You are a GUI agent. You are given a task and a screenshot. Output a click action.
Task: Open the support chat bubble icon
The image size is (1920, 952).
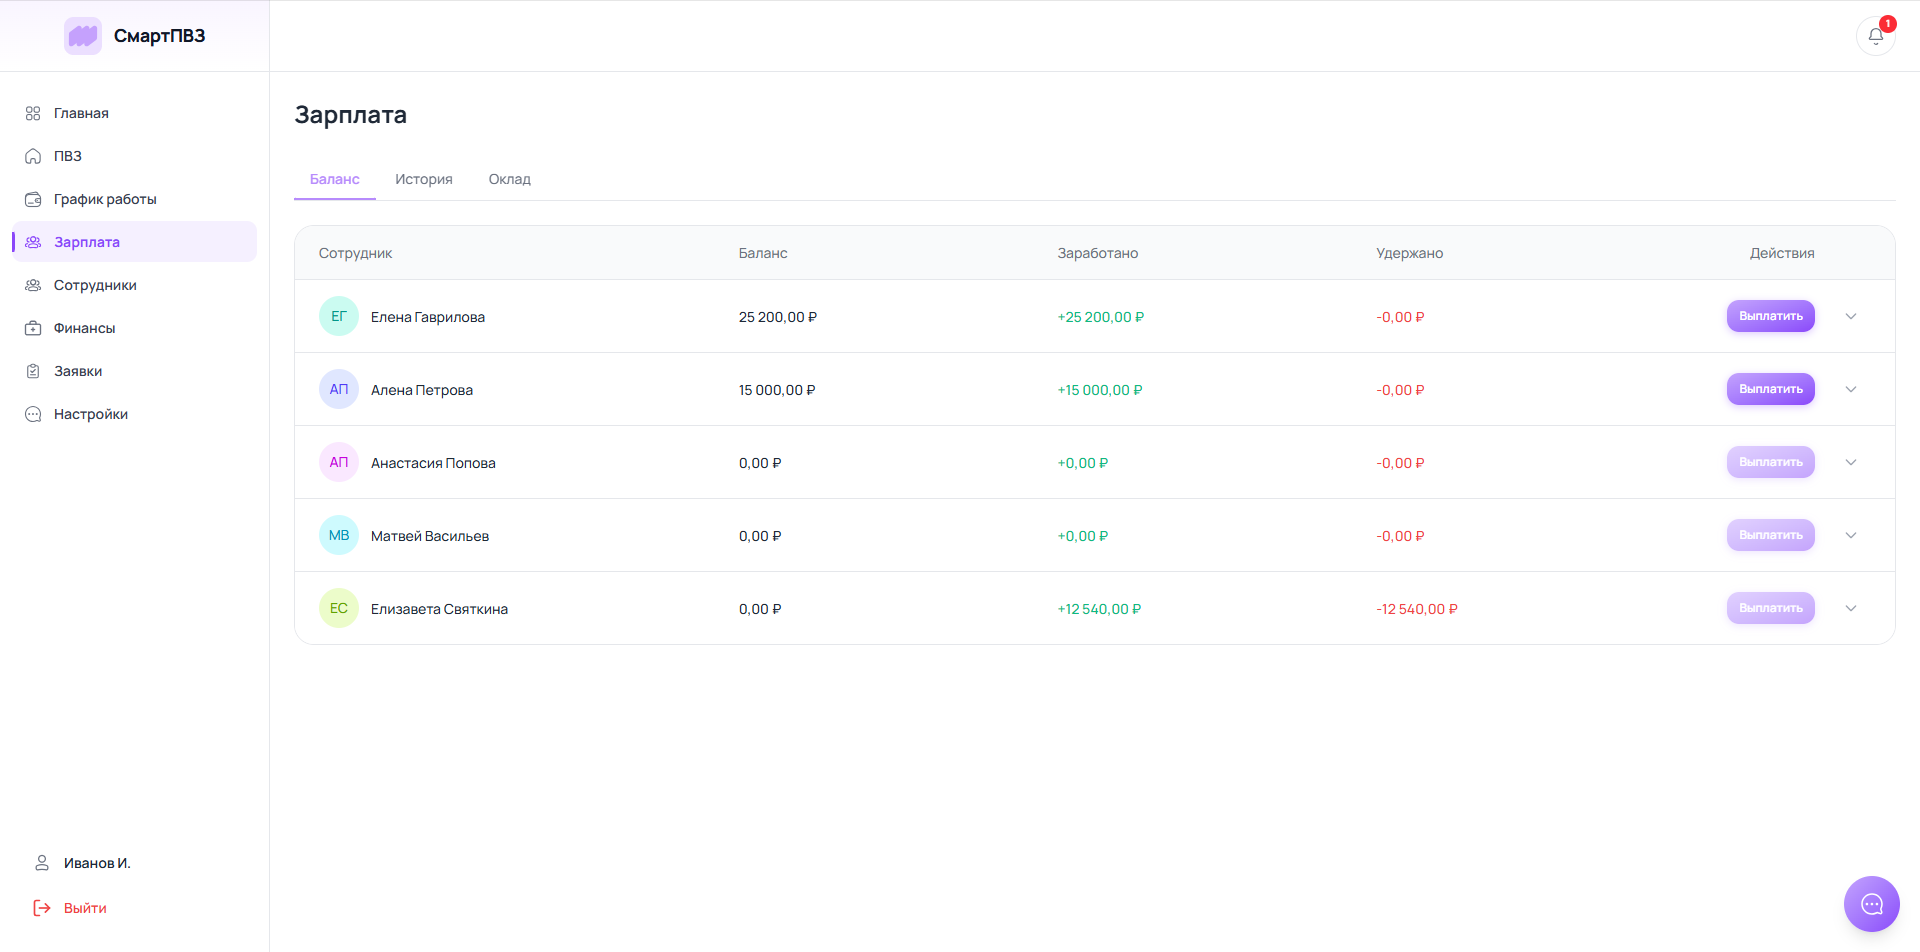tap(1872, 904)
